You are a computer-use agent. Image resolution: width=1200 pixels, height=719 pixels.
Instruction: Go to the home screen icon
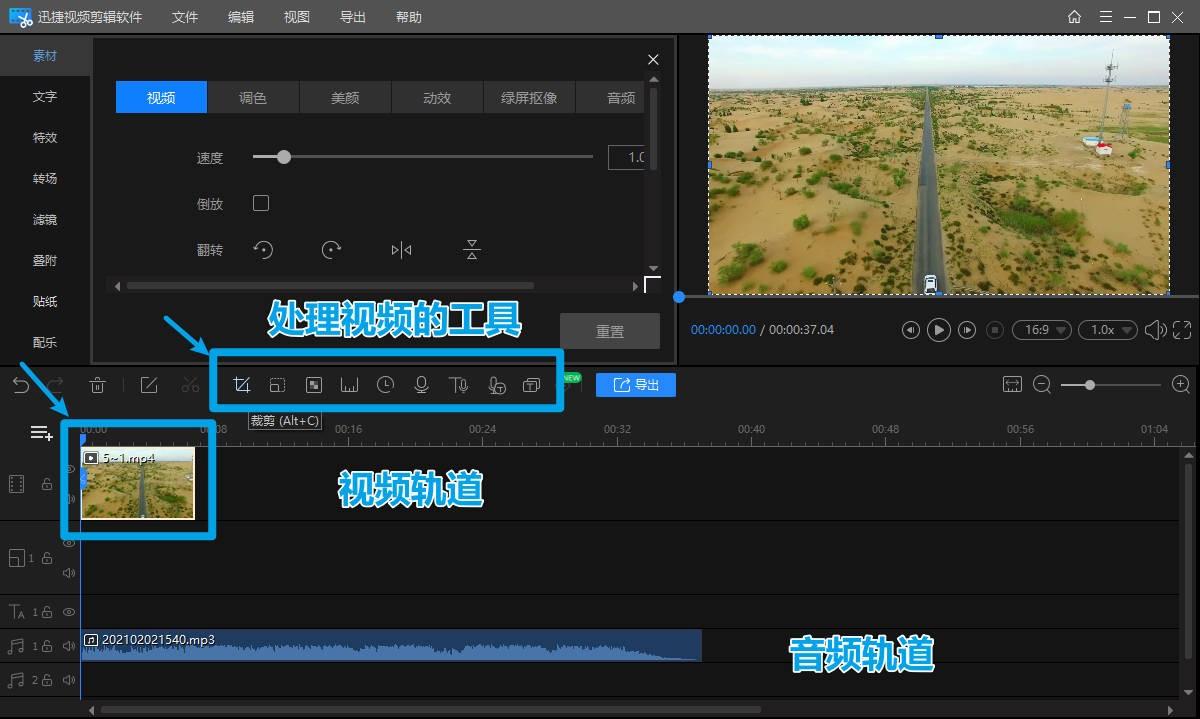[1075, 17]
